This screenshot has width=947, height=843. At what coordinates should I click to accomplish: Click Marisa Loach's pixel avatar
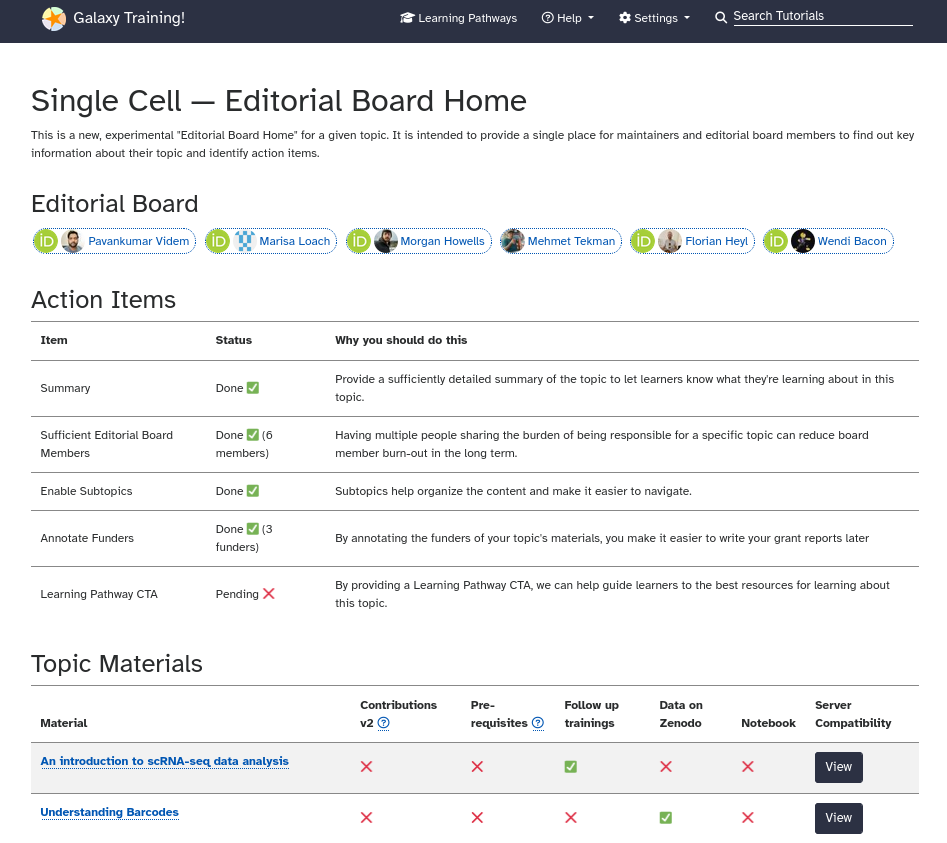pyautogui.click(x=245, y=242)
